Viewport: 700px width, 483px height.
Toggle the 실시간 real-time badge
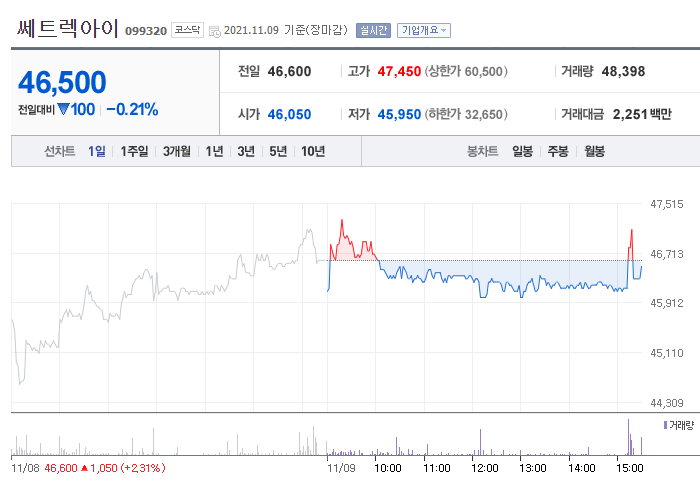373,30
